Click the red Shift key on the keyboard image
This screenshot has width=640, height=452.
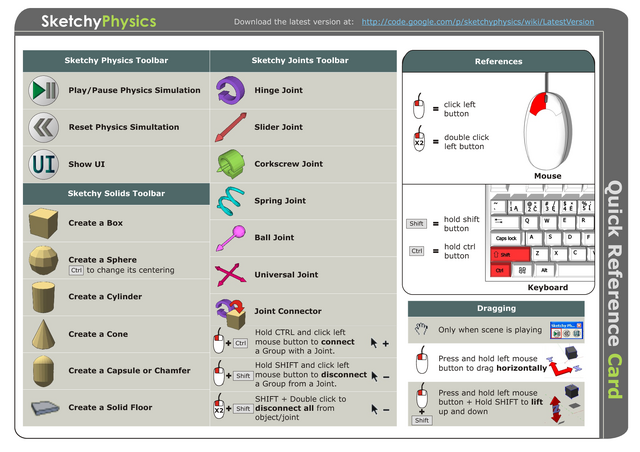(x=510, y=254)
